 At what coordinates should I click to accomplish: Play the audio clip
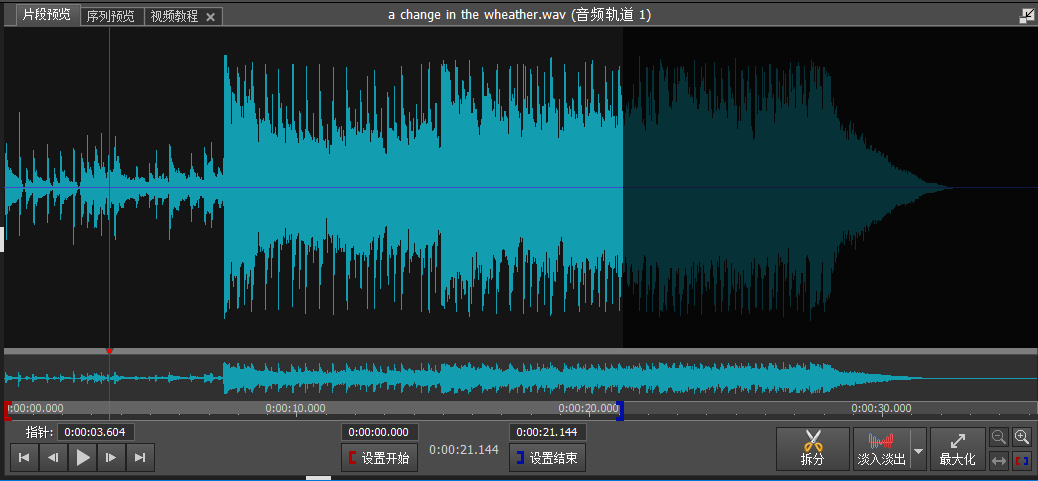pyautogui.click(x=83, y=457)
